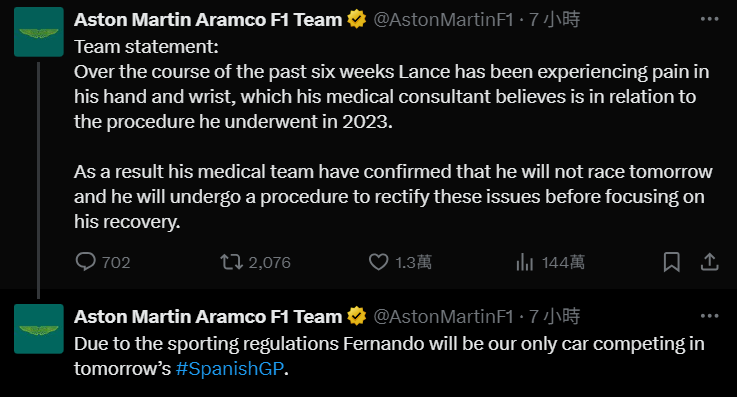The image size is (737, 397).
Task: Open the 7 小時 timestamp of first tweet
Action: 554,20
